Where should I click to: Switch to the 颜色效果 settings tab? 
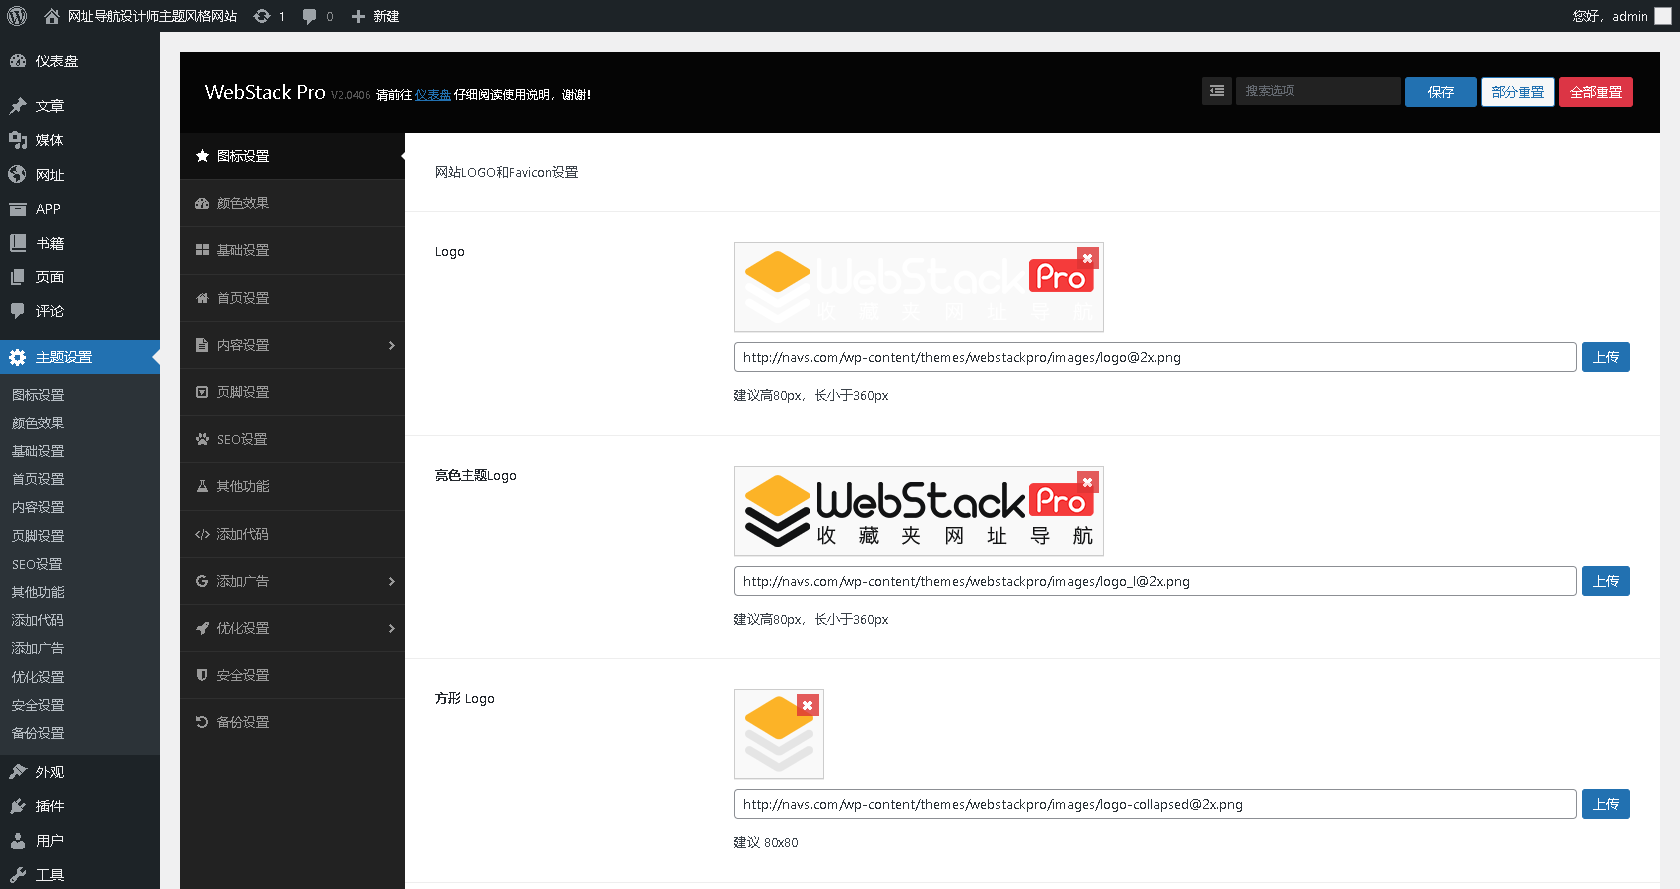coord(242,203)
